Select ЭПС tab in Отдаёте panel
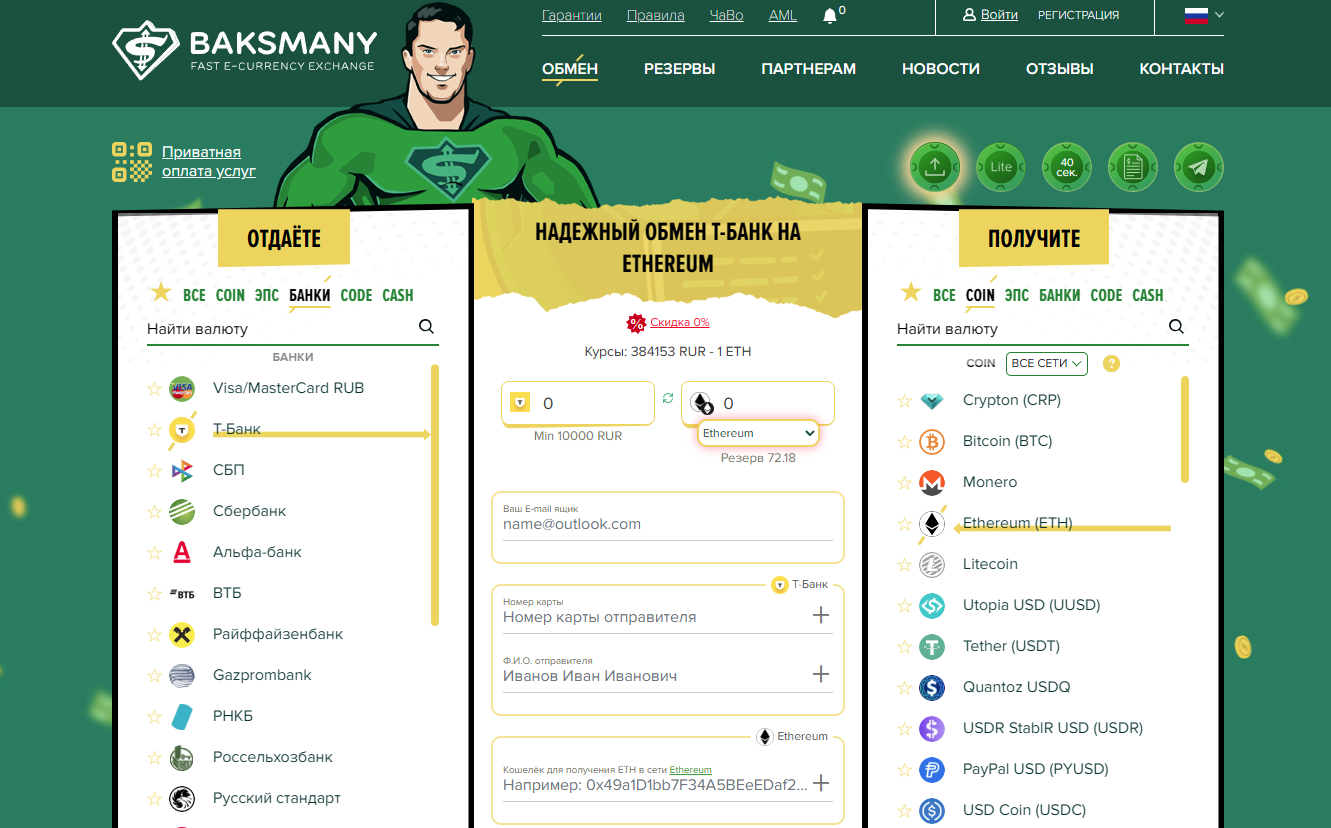1331x828 pixels. coord(267,295)
